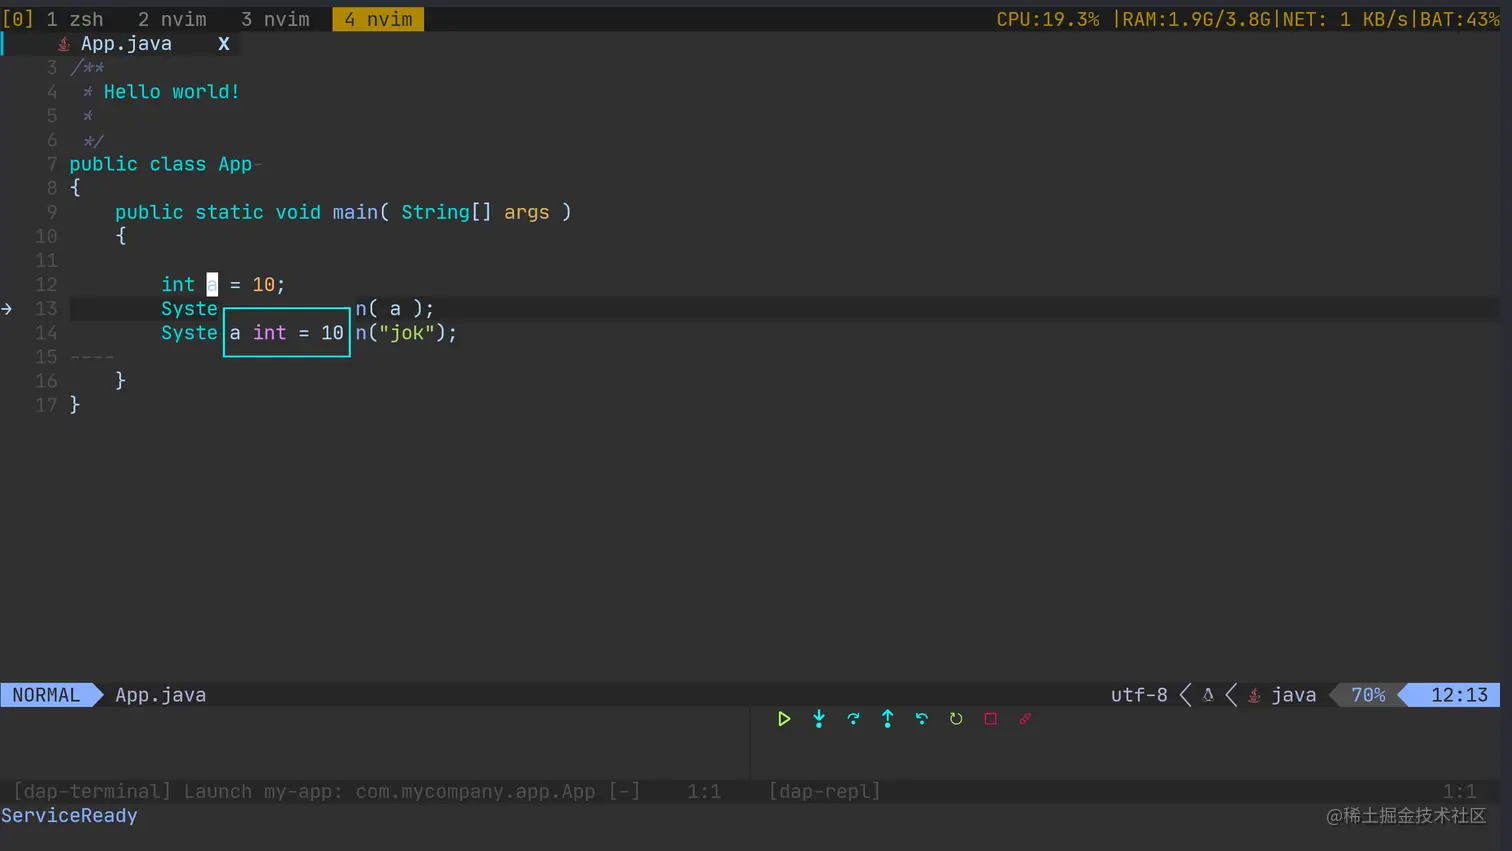1512x851 pixels.
Task: Click the java filetype icon in statusline
Action: point(1254,695)
